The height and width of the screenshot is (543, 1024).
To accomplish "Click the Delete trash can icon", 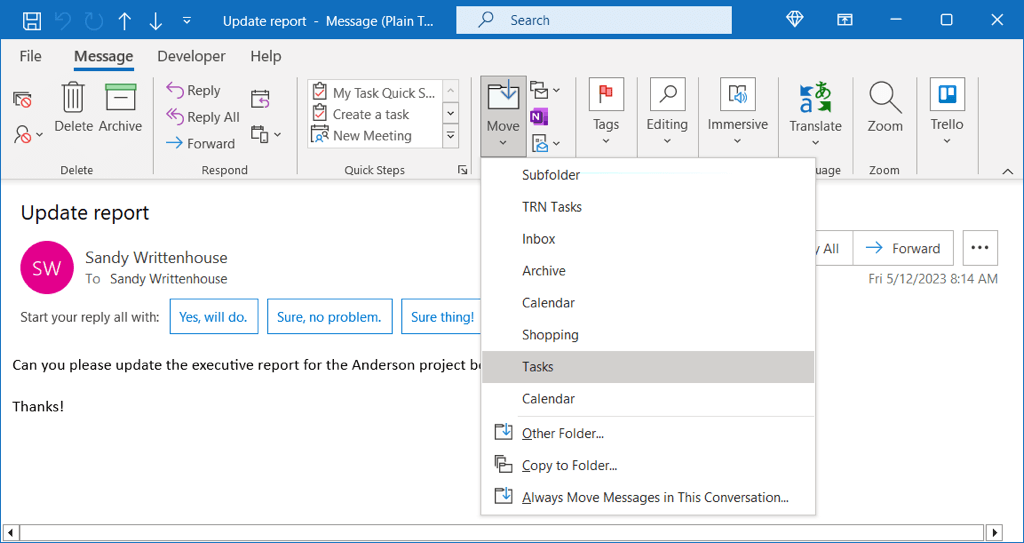I will (73, 98).
